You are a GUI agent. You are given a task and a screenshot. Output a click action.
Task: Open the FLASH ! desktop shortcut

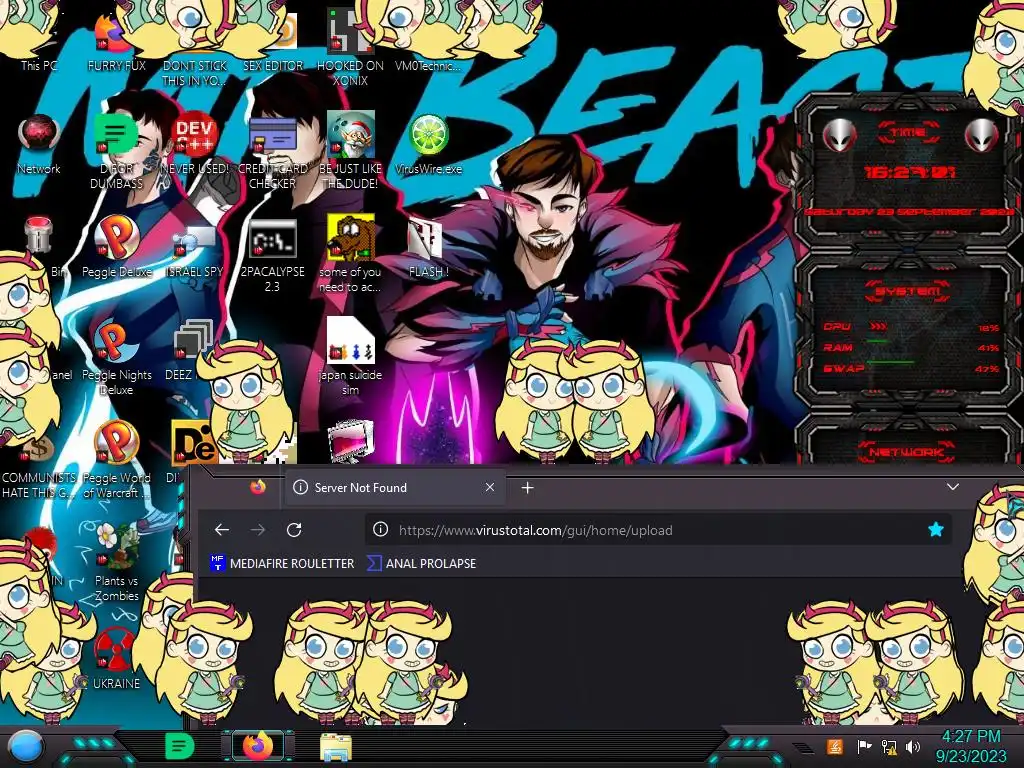pos(428,248)
